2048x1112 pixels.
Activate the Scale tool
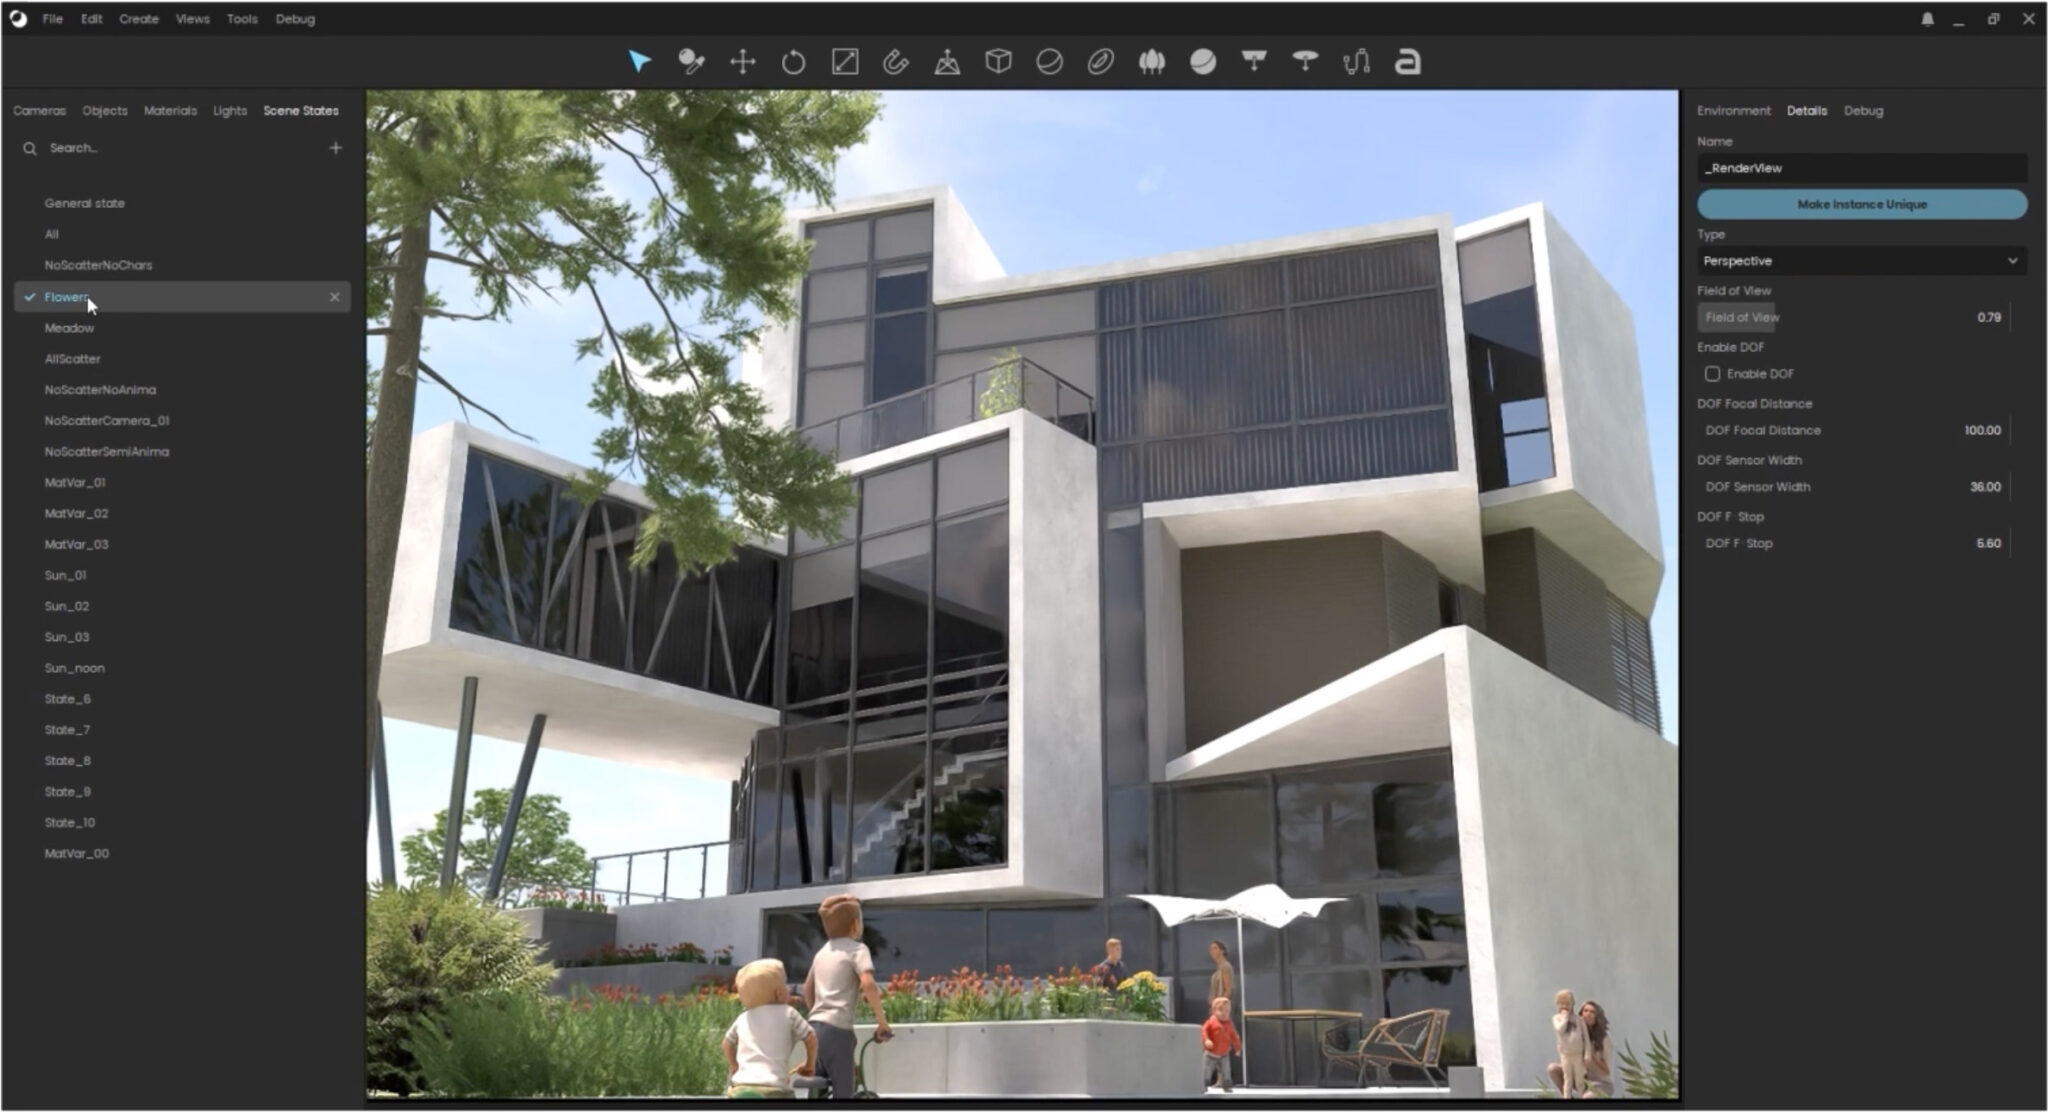pyautogui.click(x=846, y=62)
